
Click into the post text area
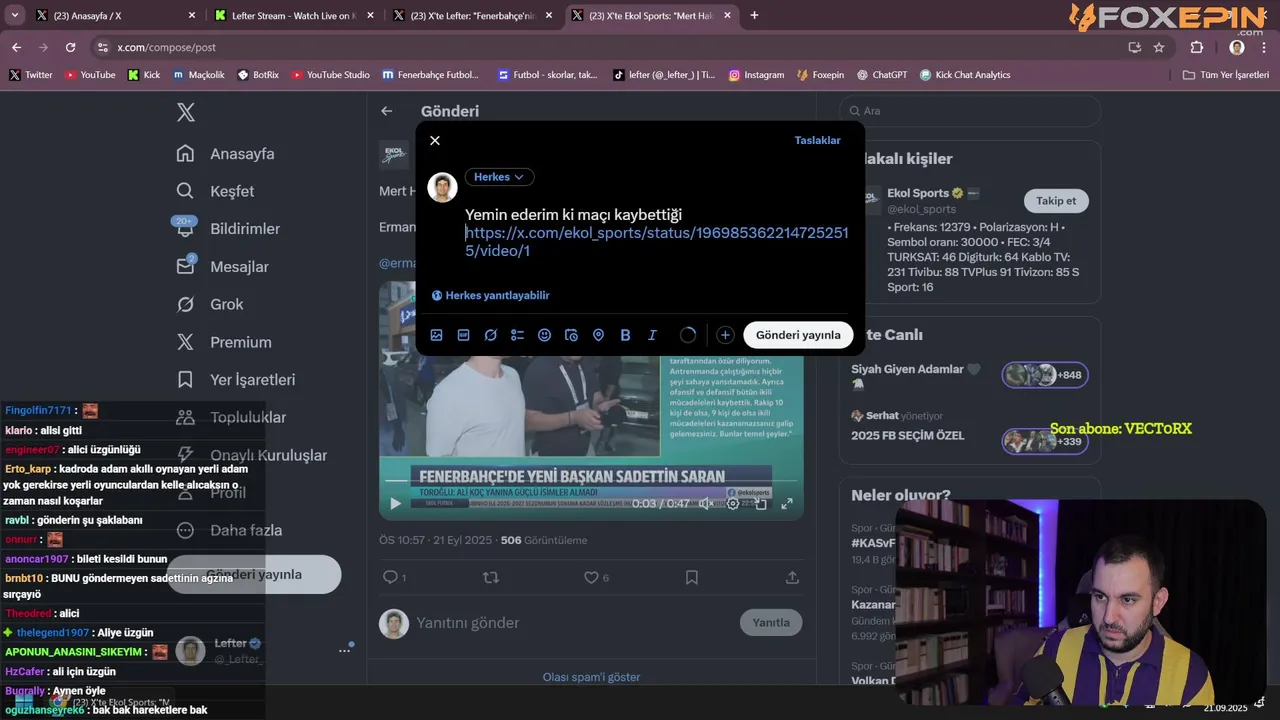tap(657, 232)
